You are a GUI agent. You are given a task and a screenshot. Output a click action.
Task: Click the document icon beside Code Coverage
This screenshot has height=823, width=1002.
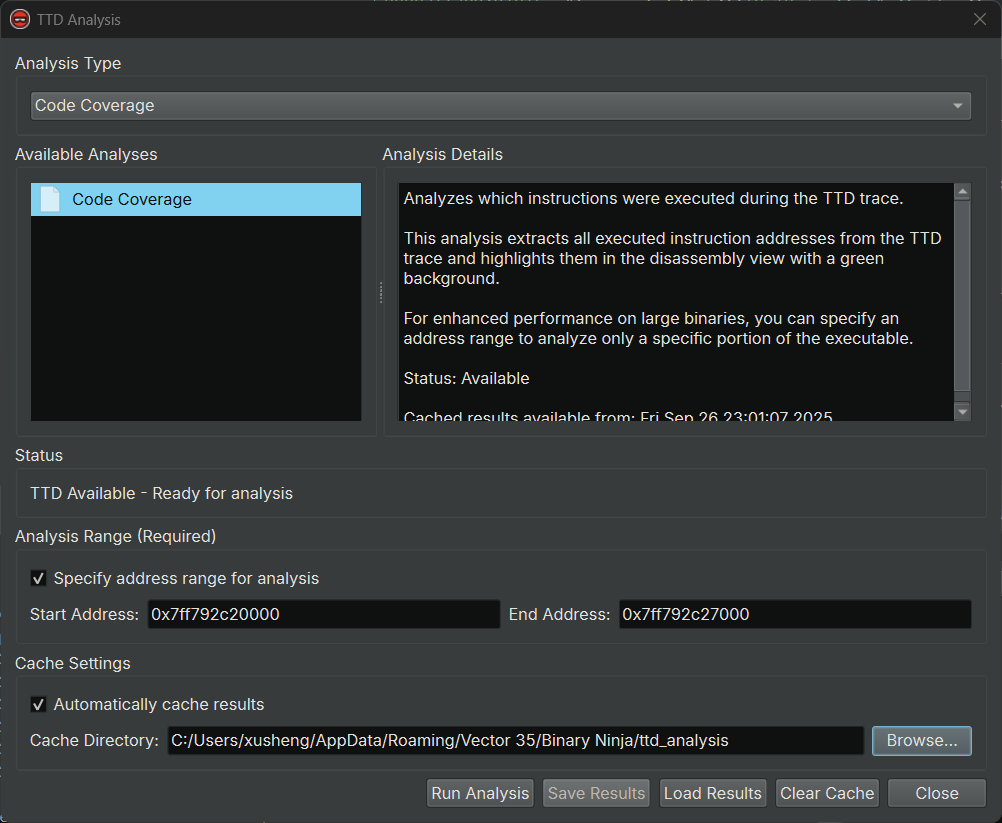coord(50,199)
